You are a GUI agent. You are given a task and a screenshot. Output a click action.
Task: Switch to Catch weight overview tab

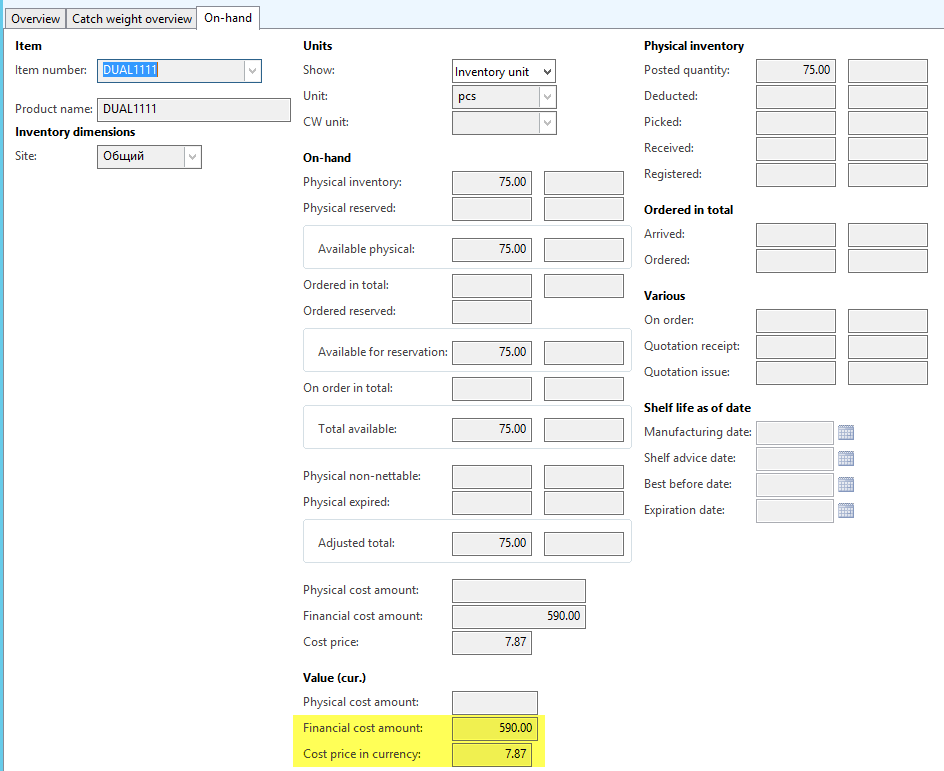coord(132,19)
